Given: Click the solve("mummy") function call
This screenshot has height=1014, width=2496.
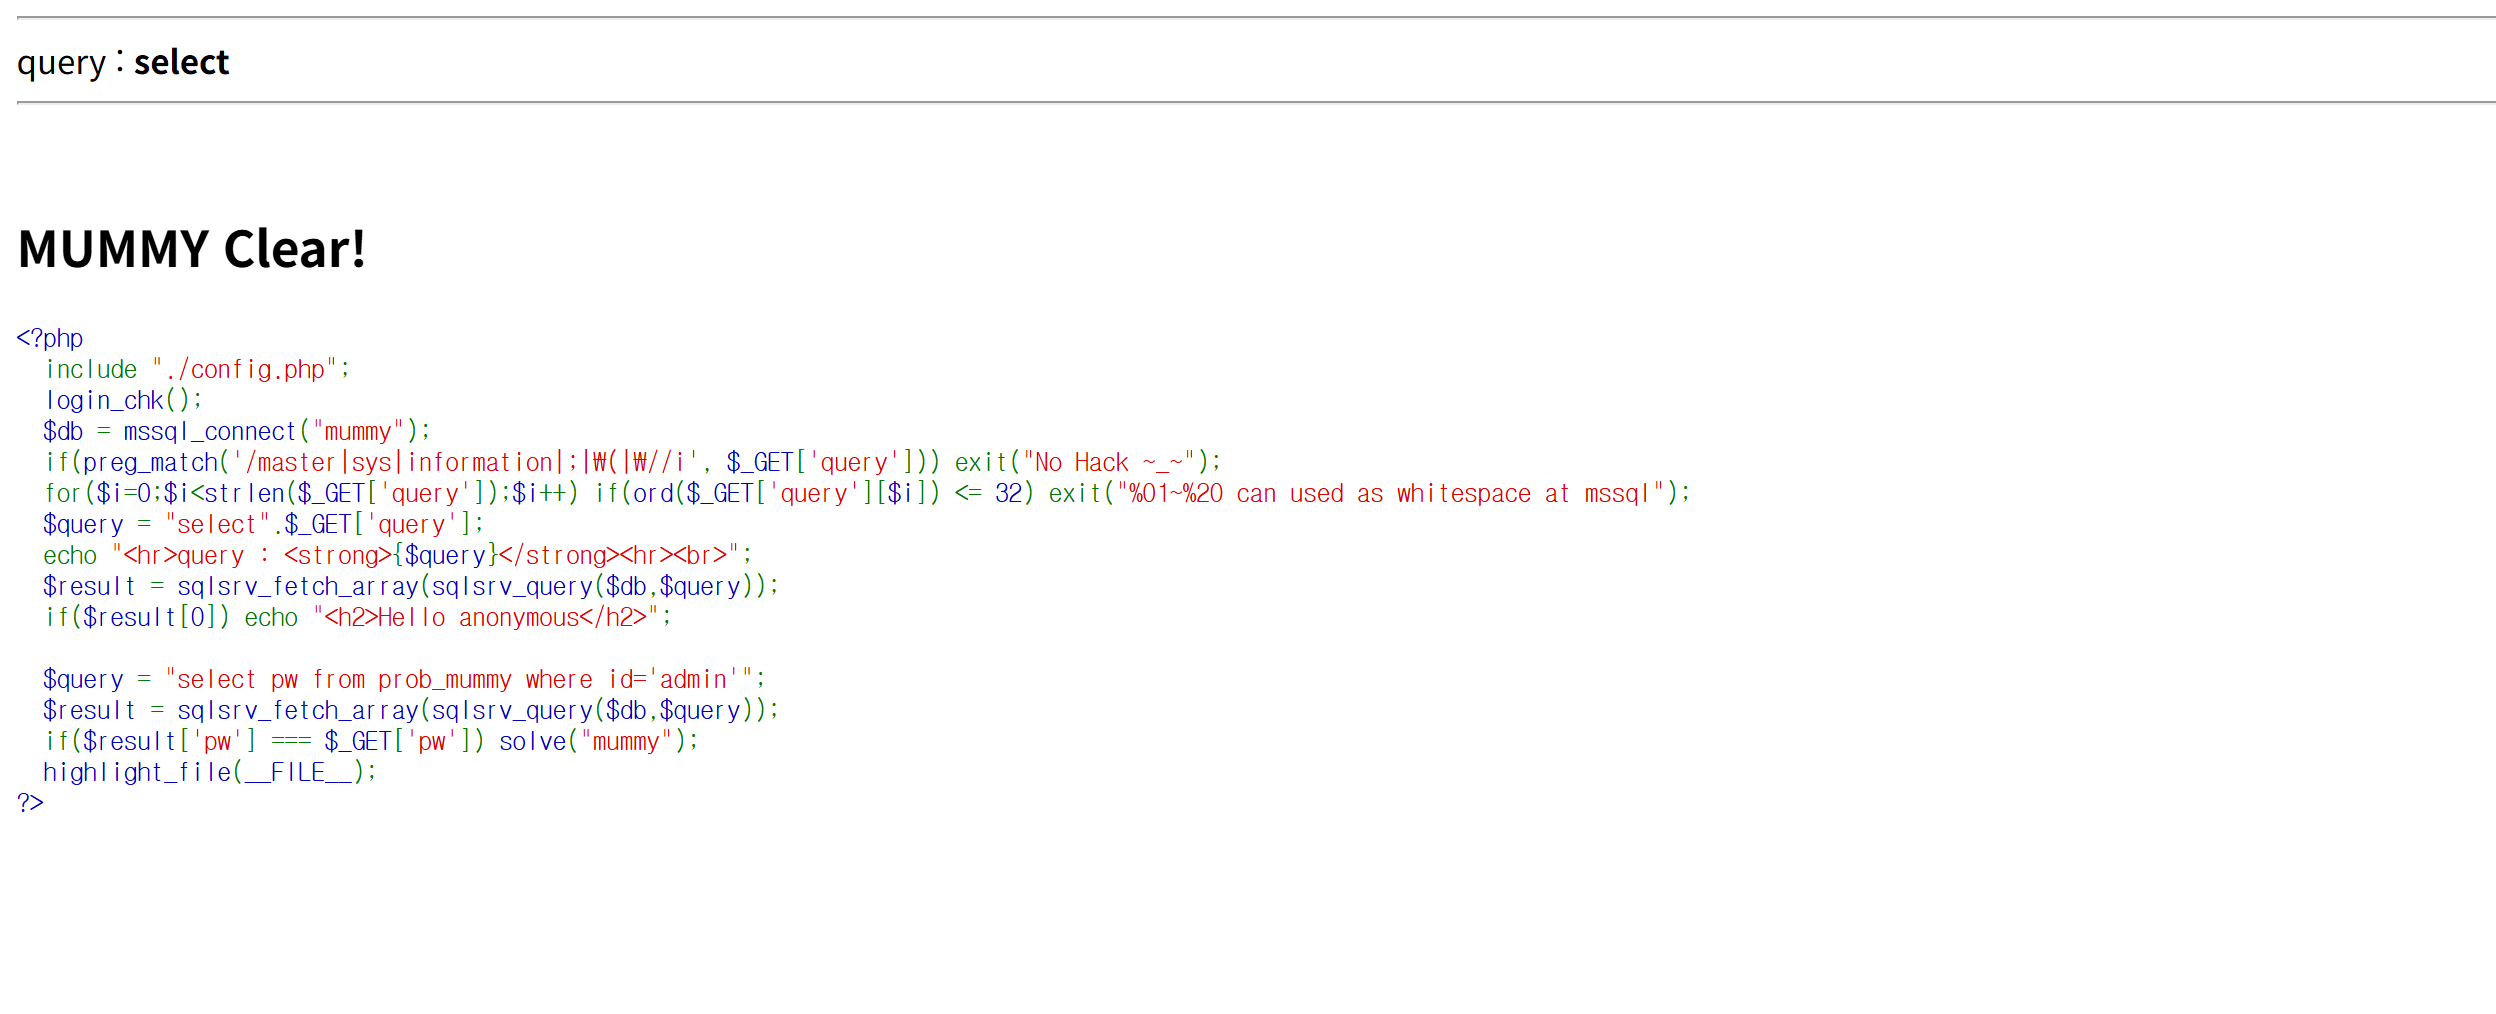Looking at the screenshot, I should pyautogui.click(x=597, y=742).
